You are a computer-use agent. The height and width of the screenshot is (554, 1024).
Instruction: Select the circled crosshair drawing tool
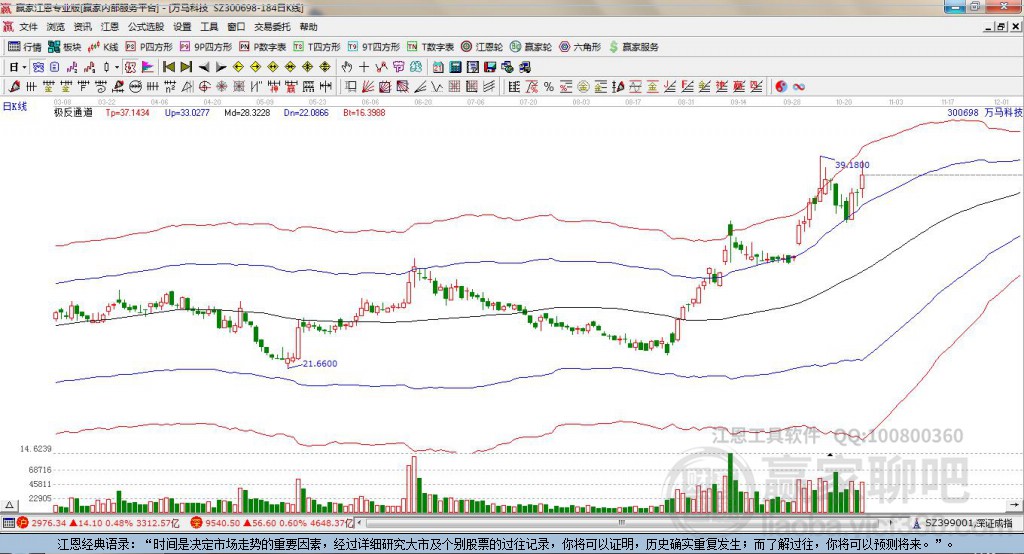(x=204, y=87)
